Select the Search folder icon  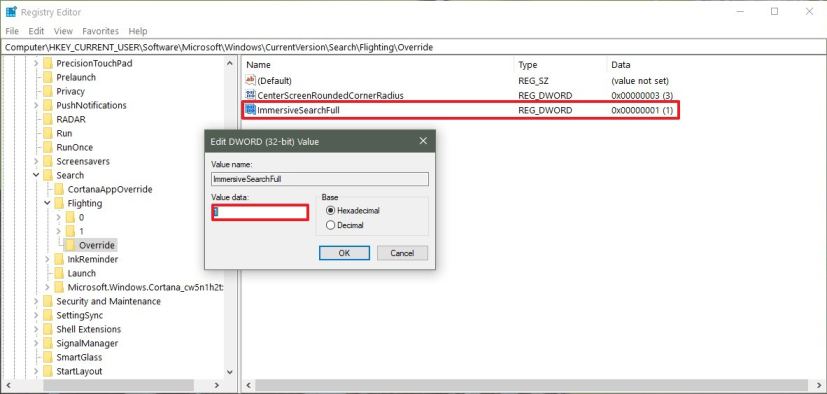[x=48, y=175]
